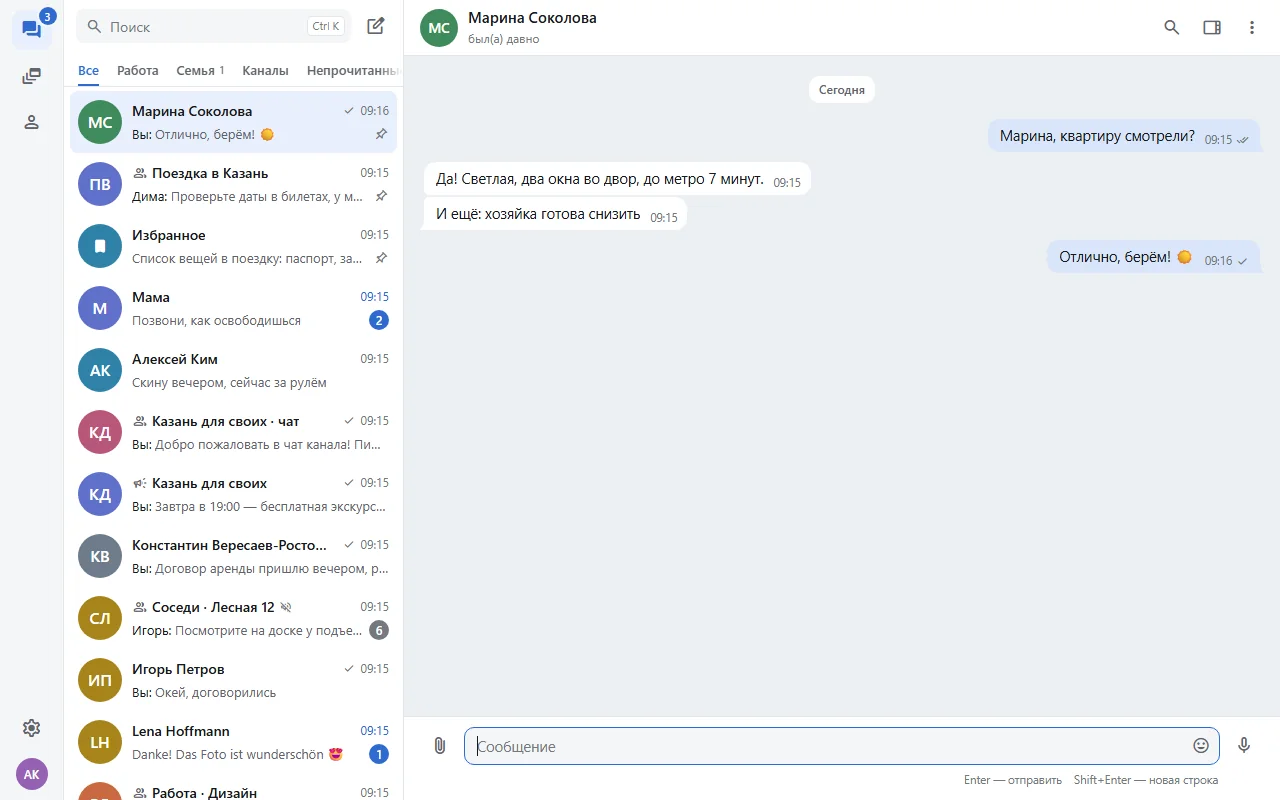Open the three-dot chat options menu
Viewport: 1280px width, 800px height.
[1252, 28]
